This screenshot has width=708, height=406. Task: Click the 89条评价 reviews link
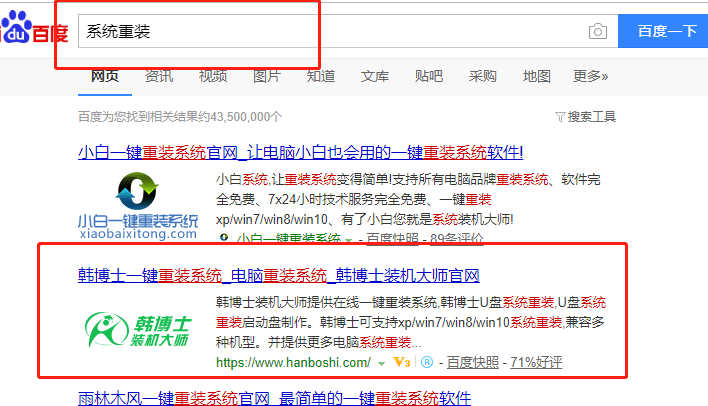click(456, 238)
